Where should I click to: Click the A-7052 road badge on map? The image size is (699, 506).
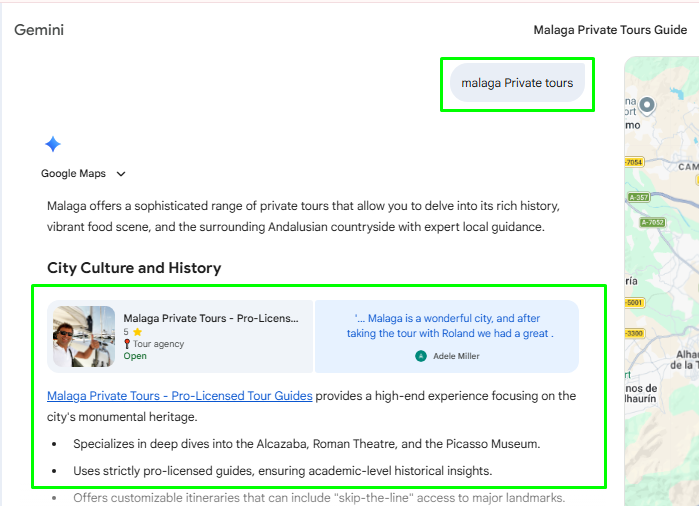tap(652, 222)
